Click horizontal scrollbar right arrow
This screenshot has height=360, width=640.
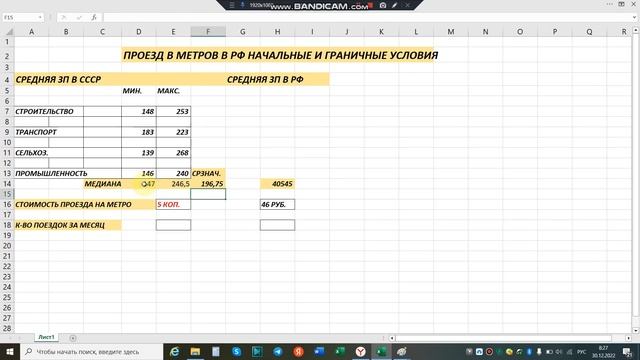[x=629, y=338]
